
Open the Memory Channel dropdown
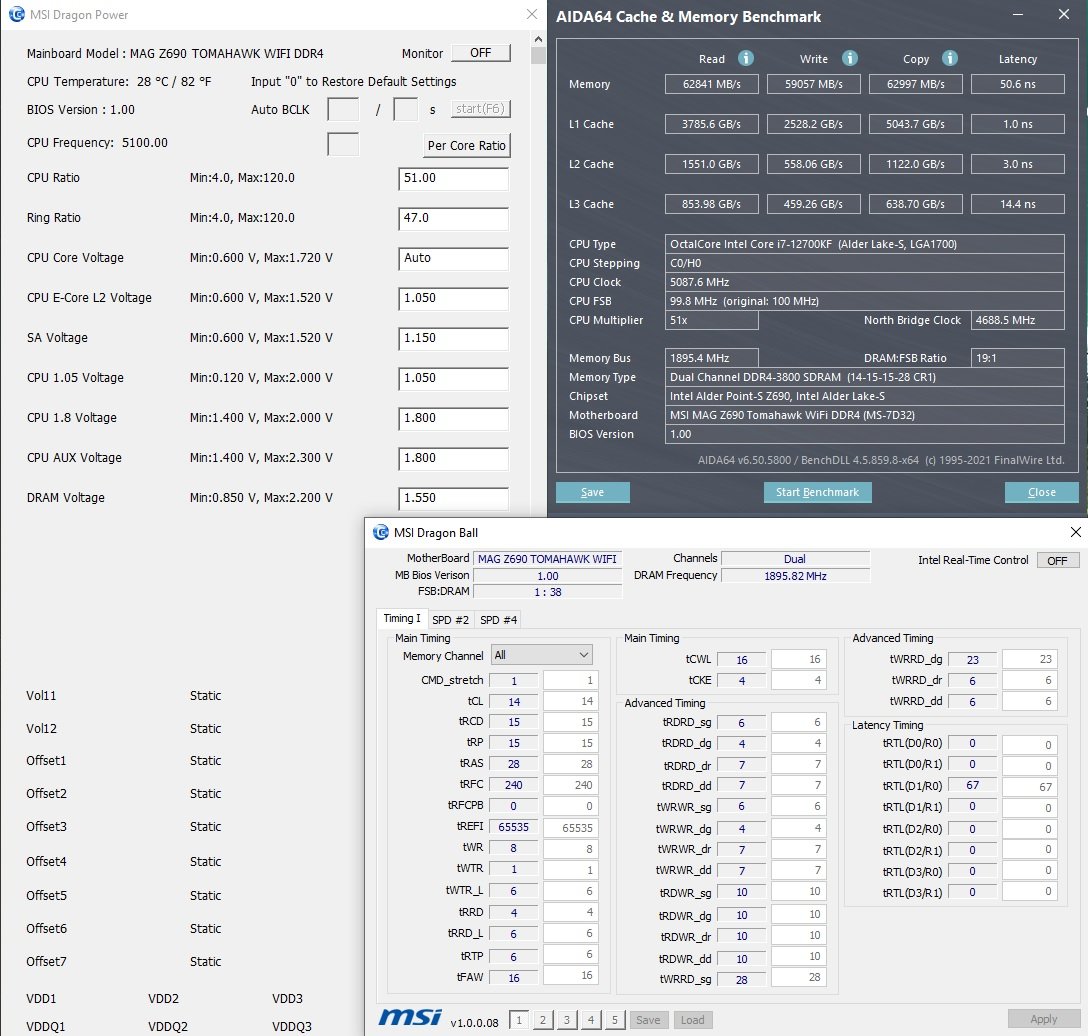542,654
